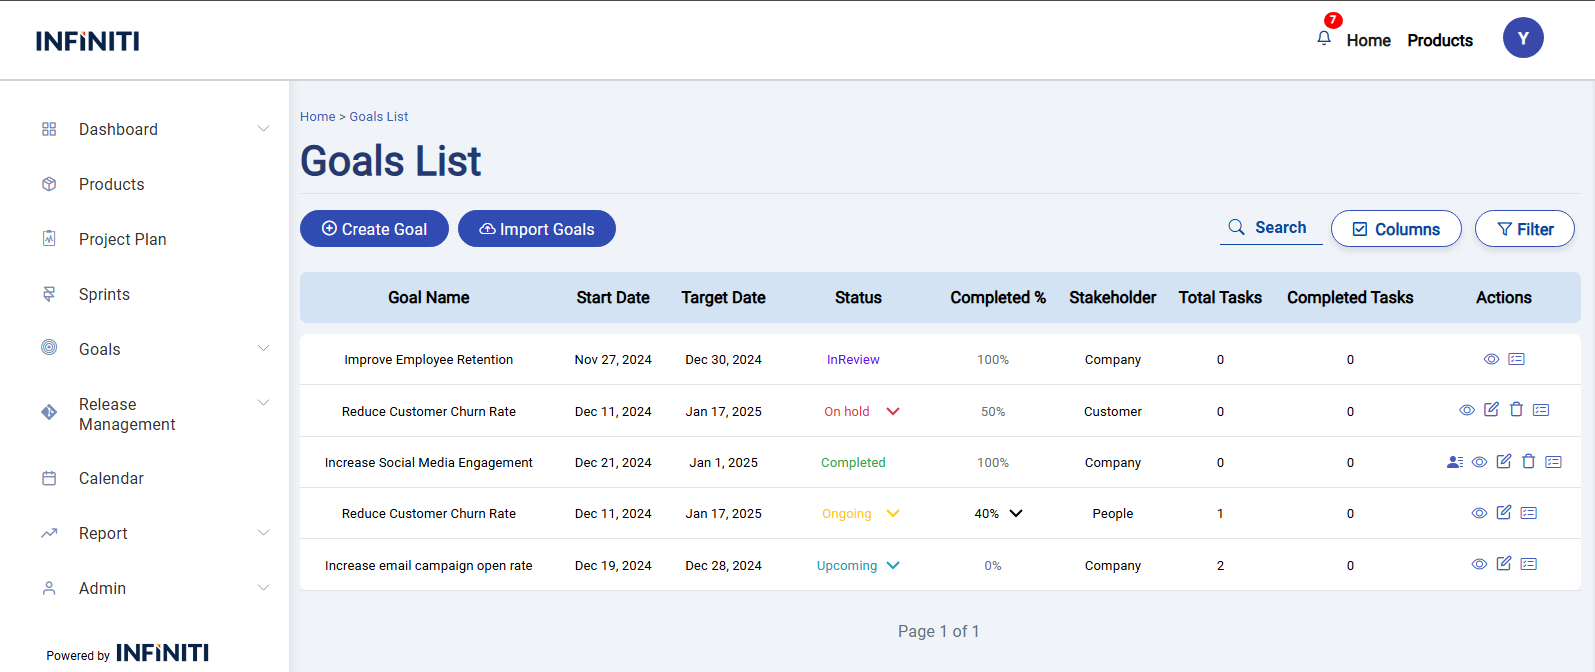Open the Columns chooser button
The height and width of the screenshot is (672, 1595).
[x=1395, y=229]
